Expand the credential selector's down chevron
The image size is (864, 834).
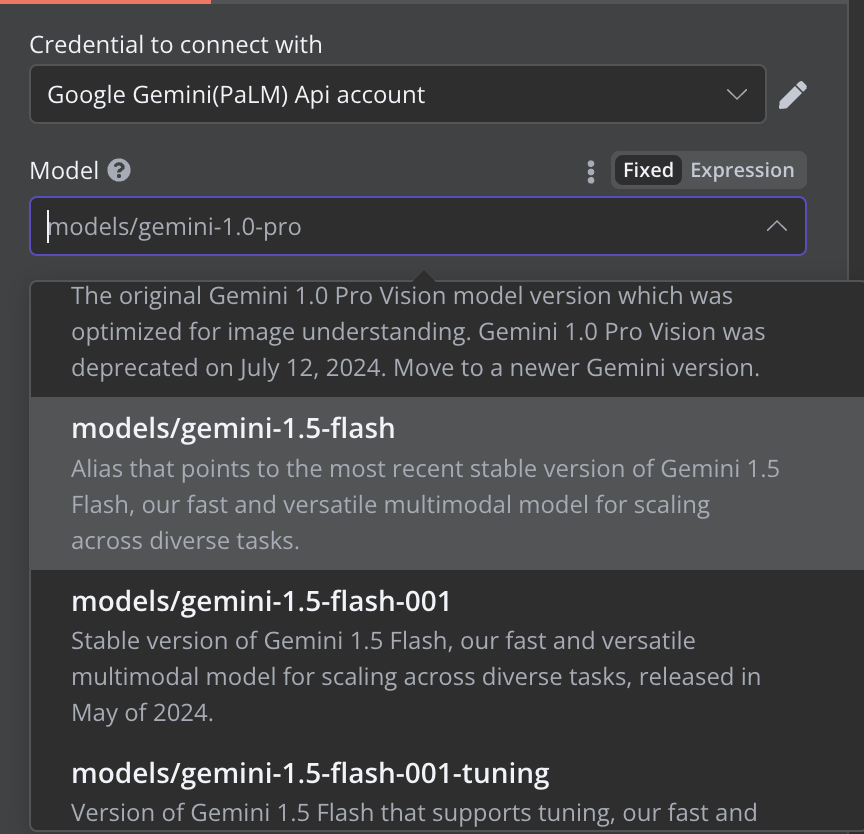click(x=737, y=95)
